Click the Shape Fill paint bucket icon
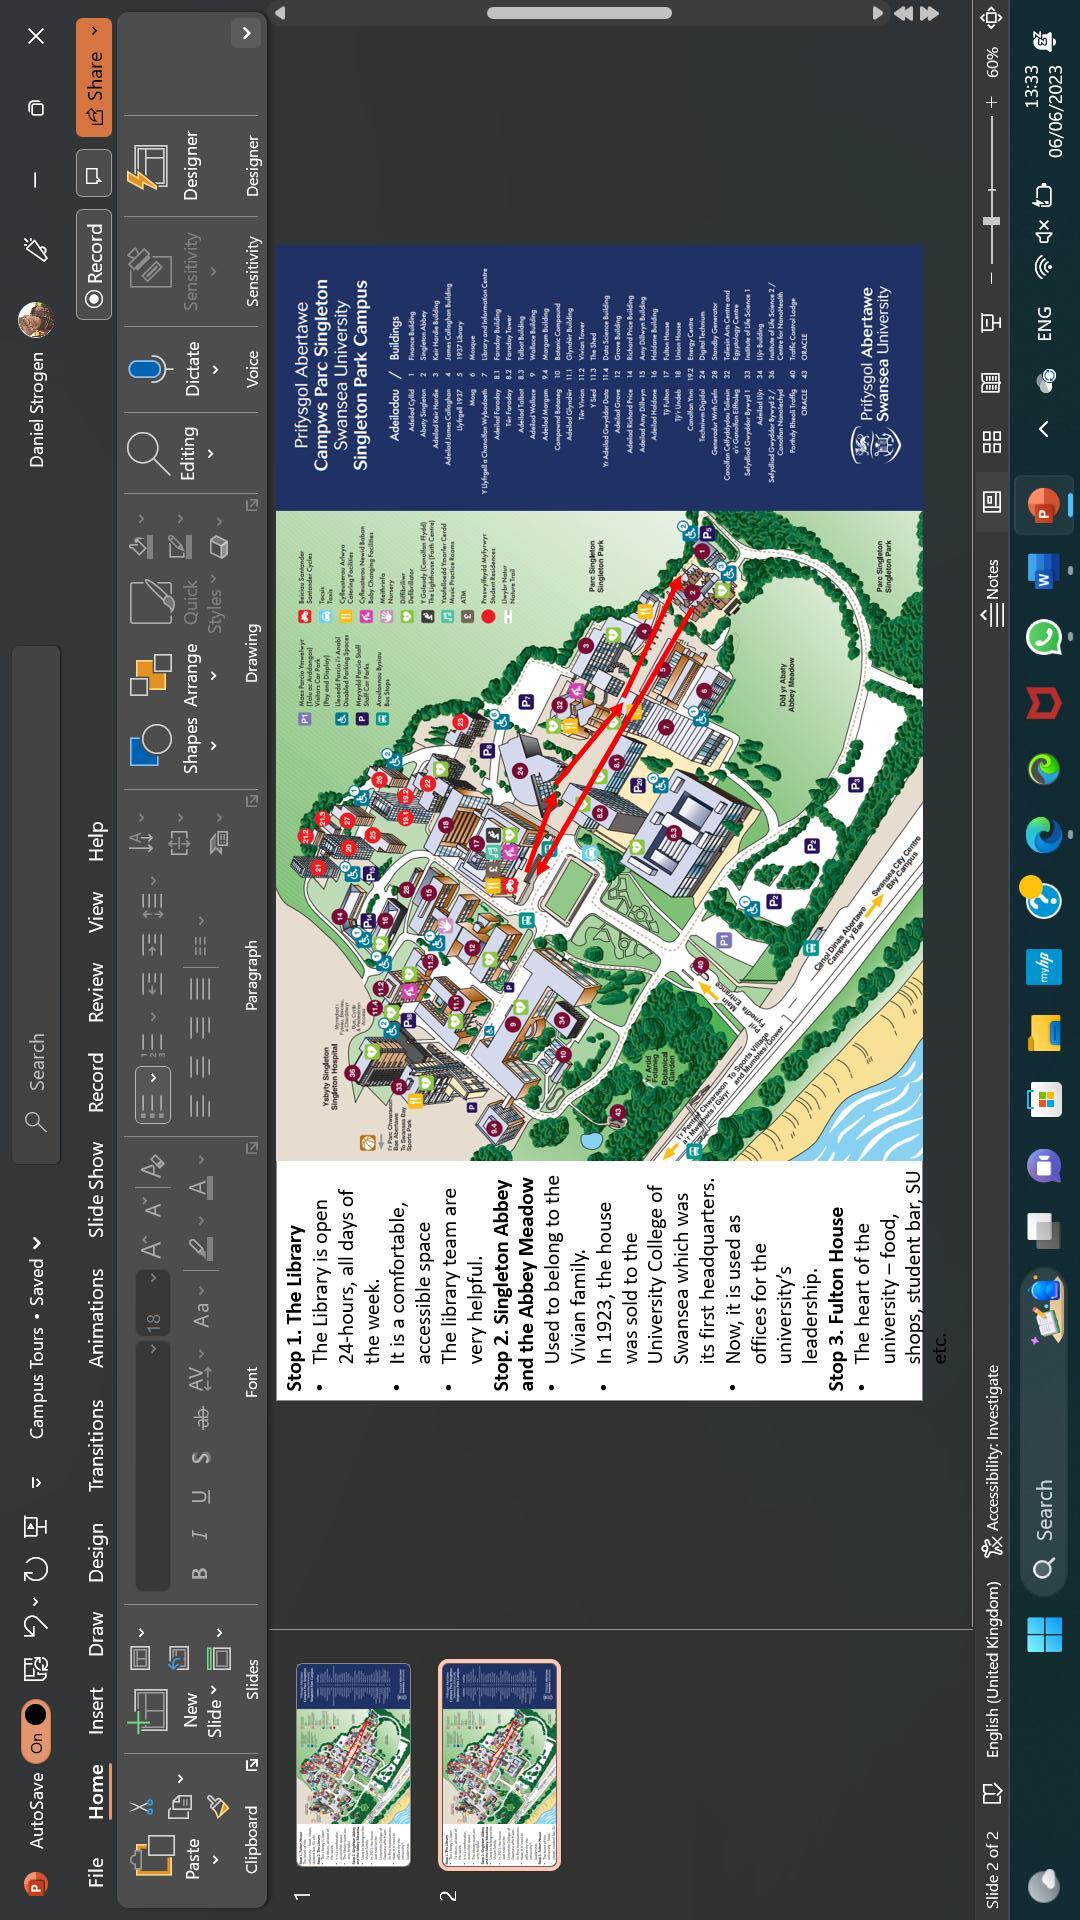Image resolution: width=1080 pixels, height=1920 pixels. (x=141, y=546)
